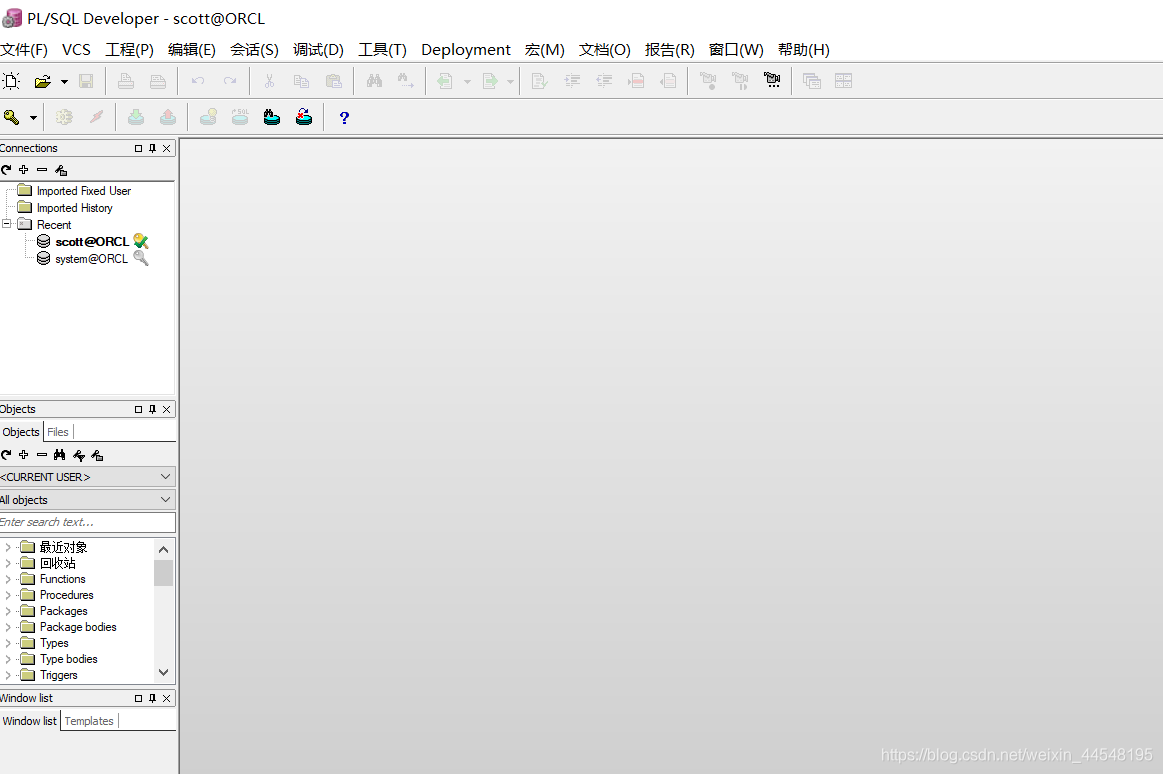Click the macro library camera icon

[x=772, y=81]
